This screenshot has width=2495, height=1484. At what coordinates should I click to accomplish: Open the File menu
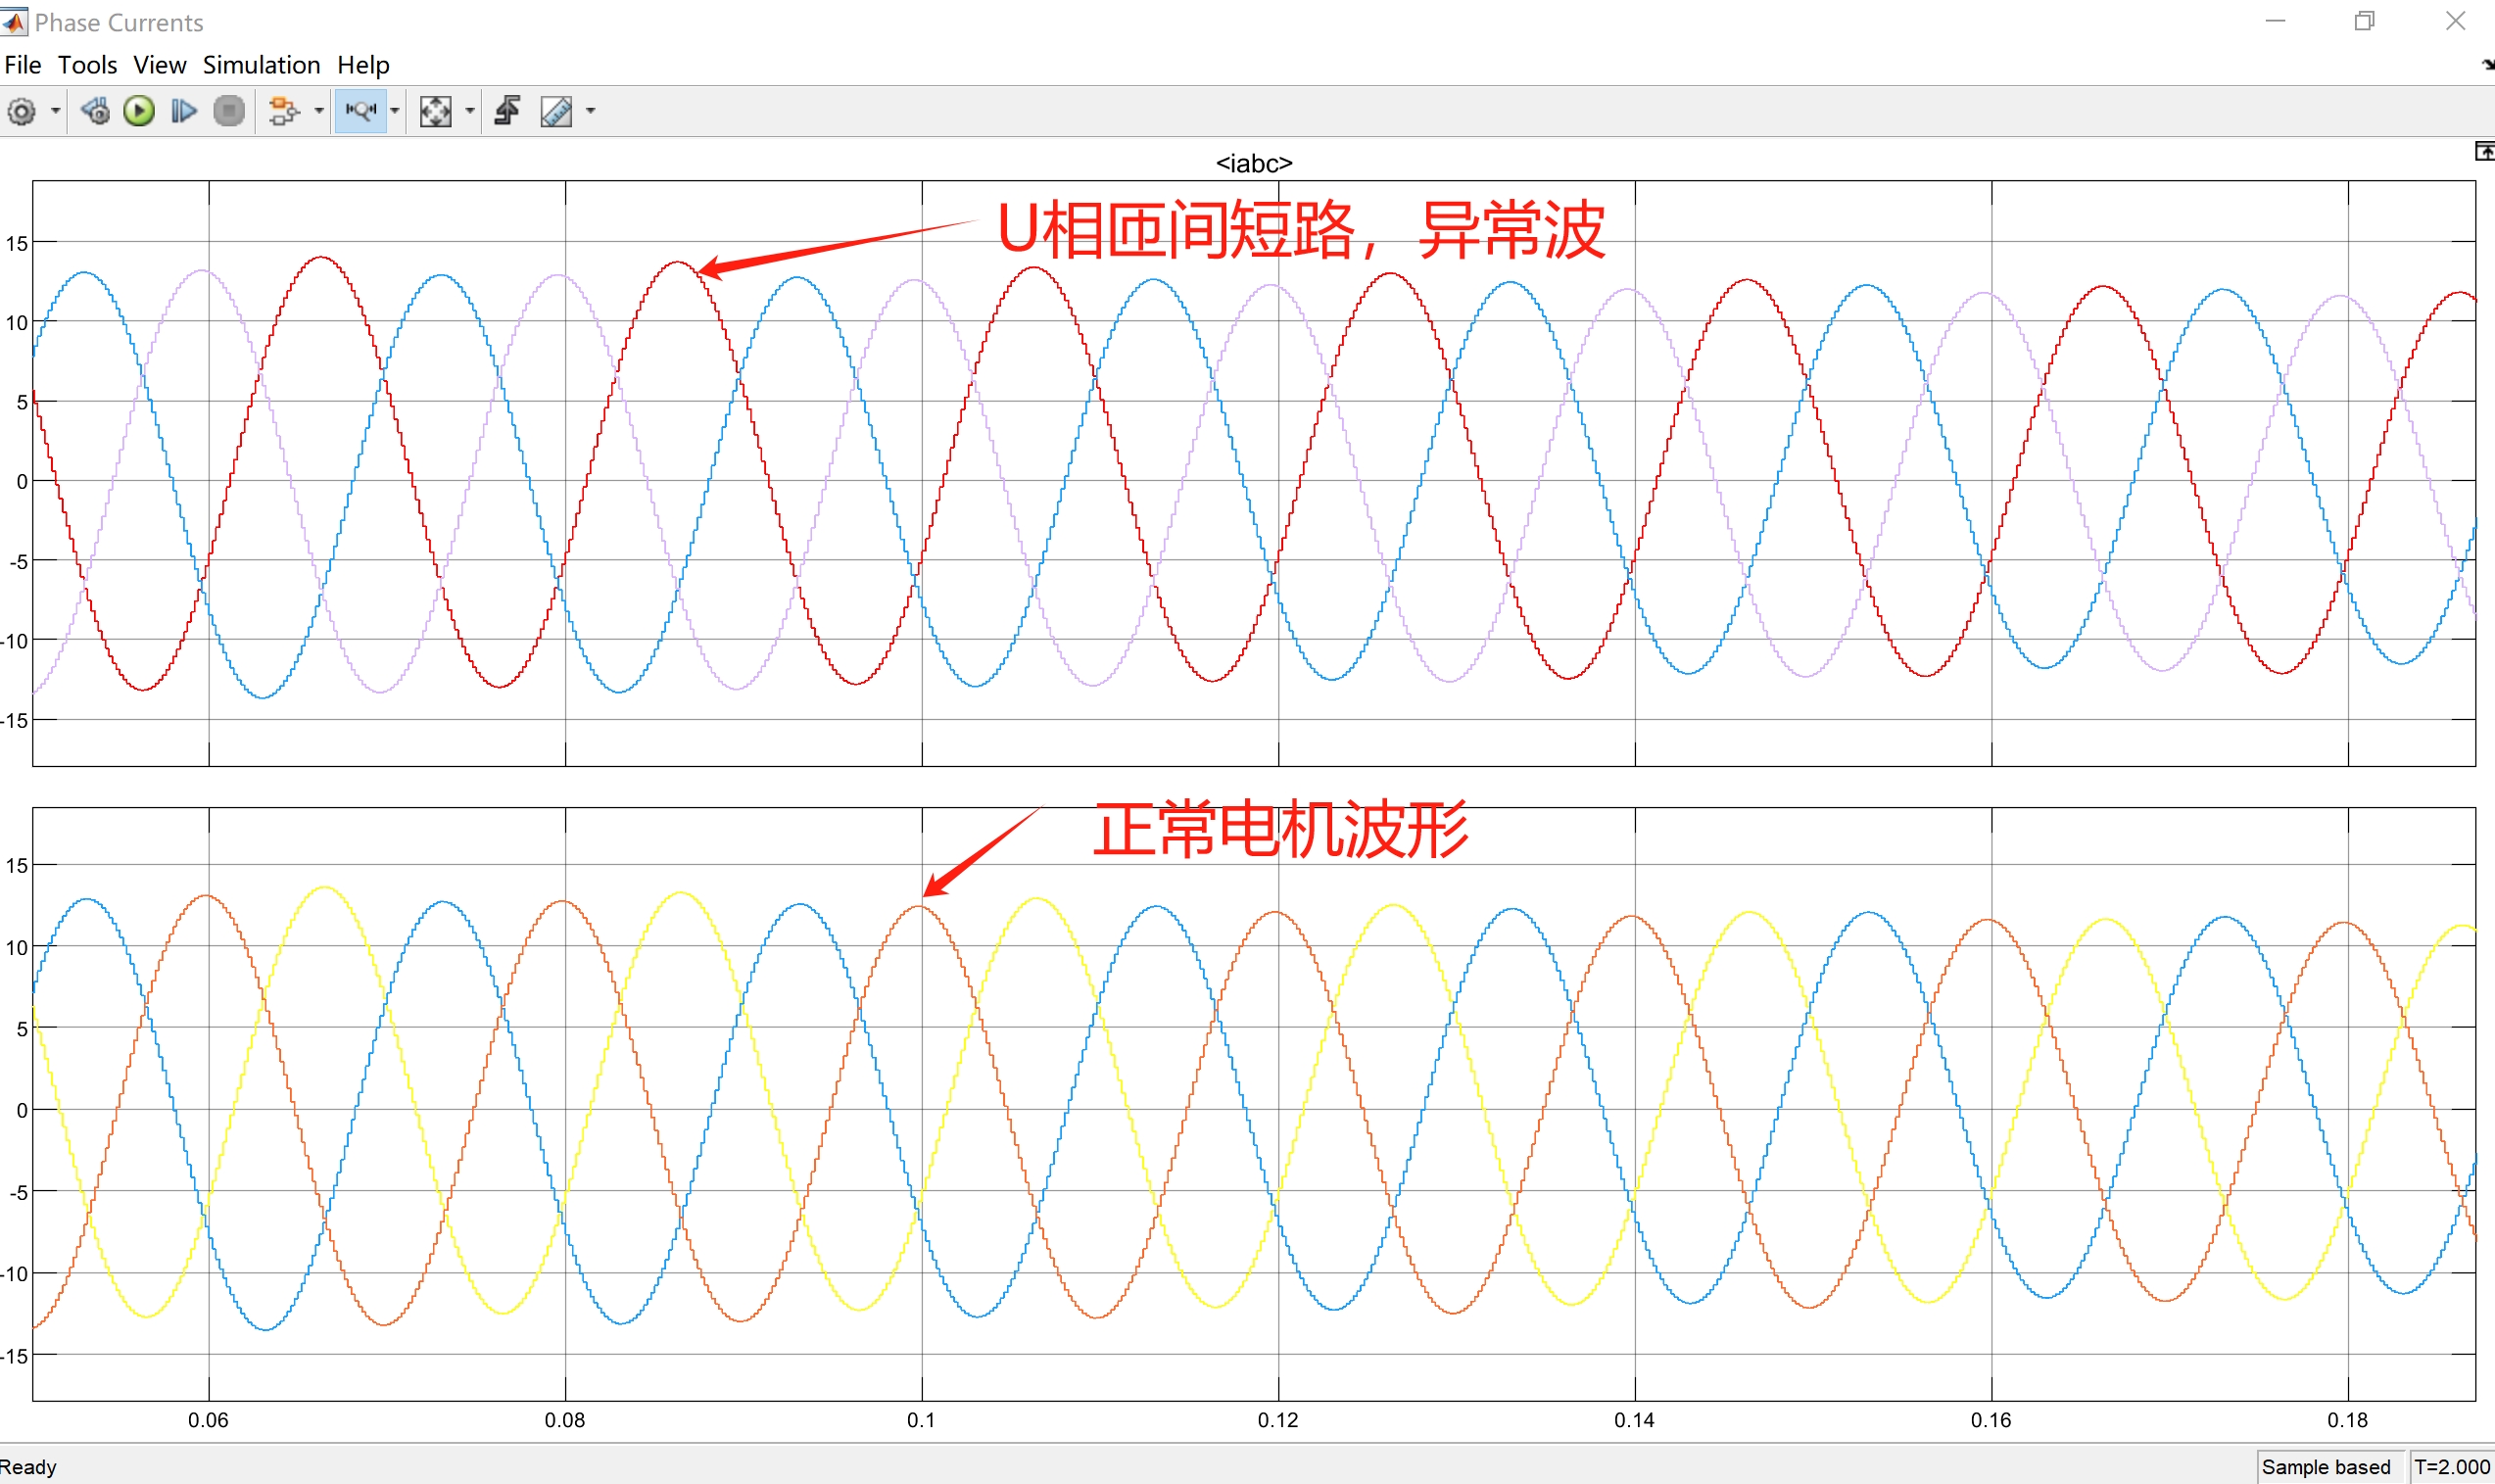pyautogui.click(x=23, y=65)
